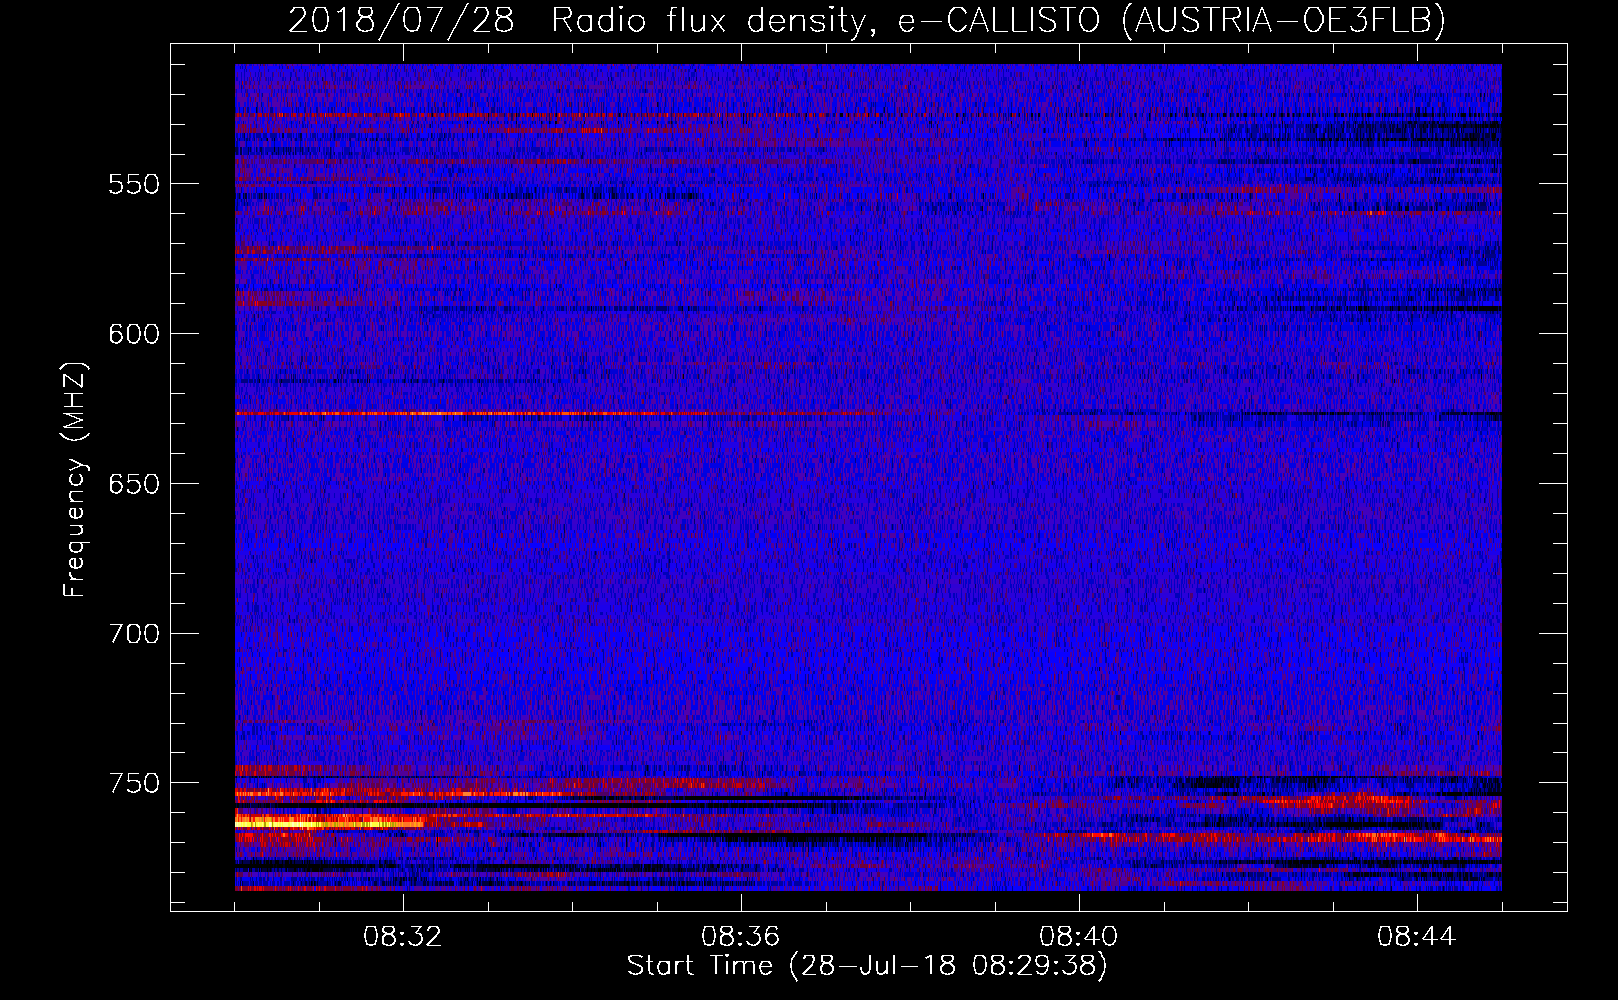
Task: Click the 08:44 time tick label
Action: click(x=1416, y=937)
